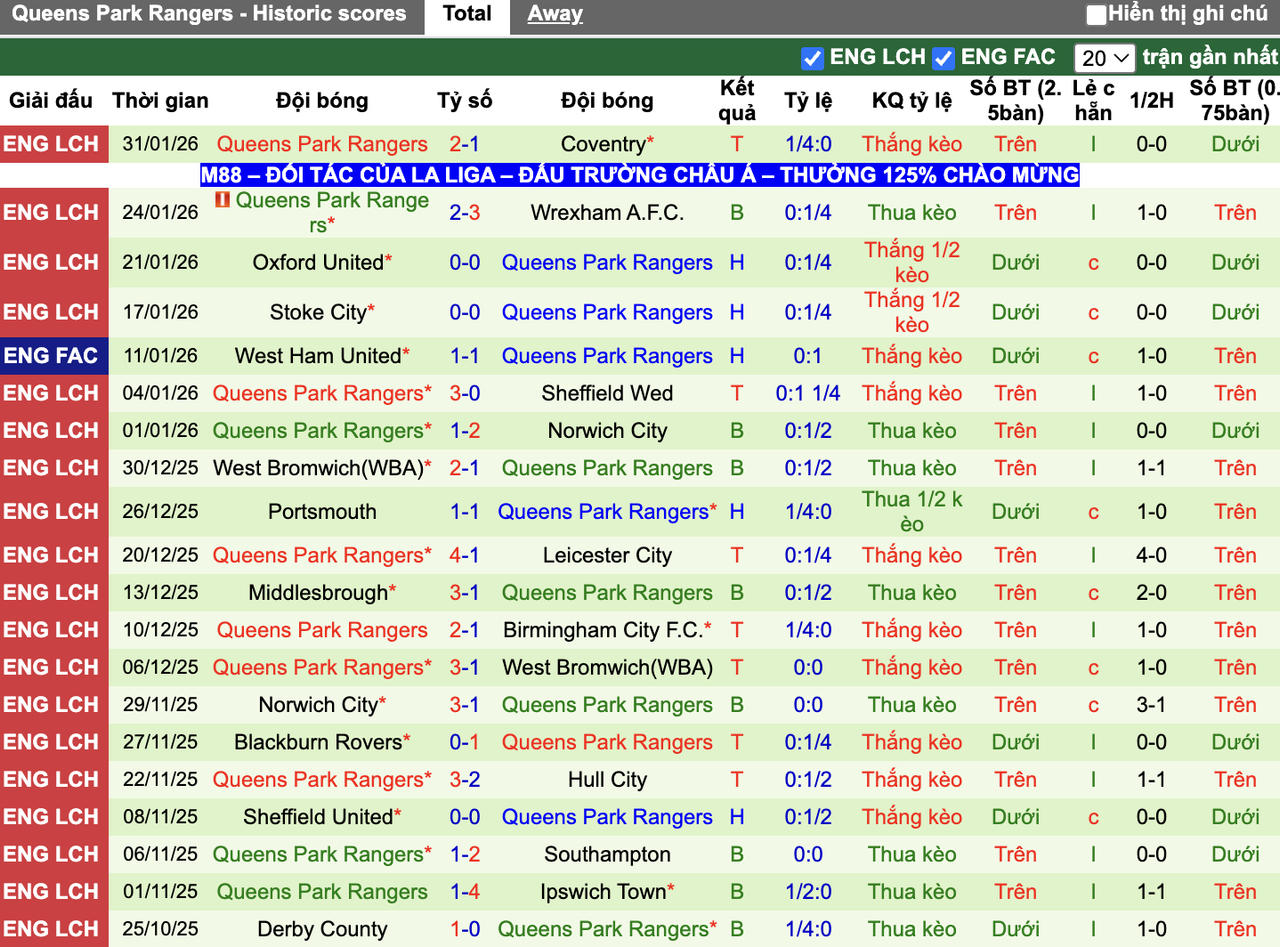
Task: Switch to the Away tab
Action: 555,14
